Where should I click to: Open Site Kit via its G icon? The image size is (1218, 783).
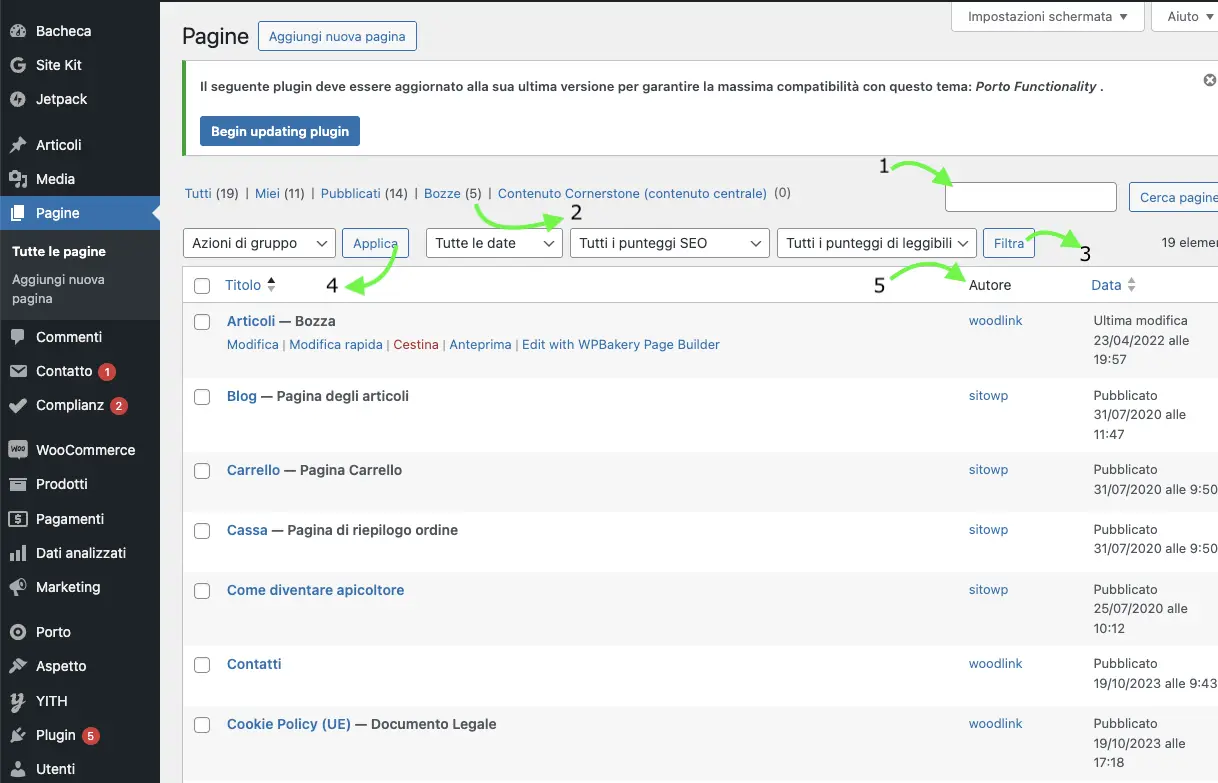pos(17,65)
